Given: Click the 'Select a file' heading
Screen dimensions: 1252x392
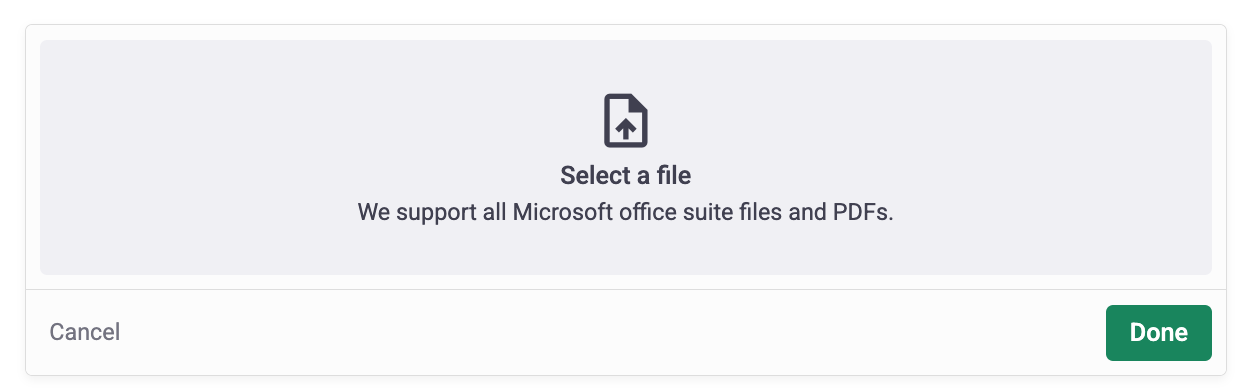Looking at the screenshot, I should point(626,176).
